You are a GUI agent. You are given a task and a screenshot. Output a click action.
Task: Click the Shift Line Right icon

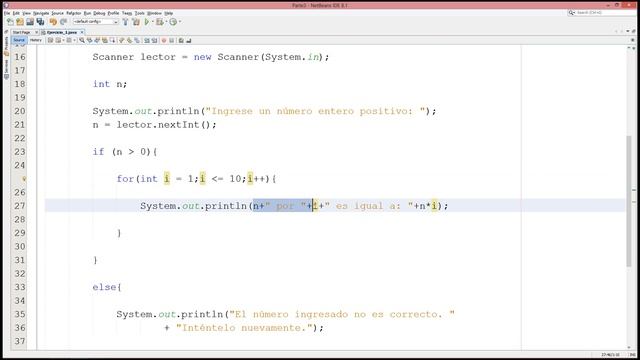pyautogui.click(x=154, y=40)
